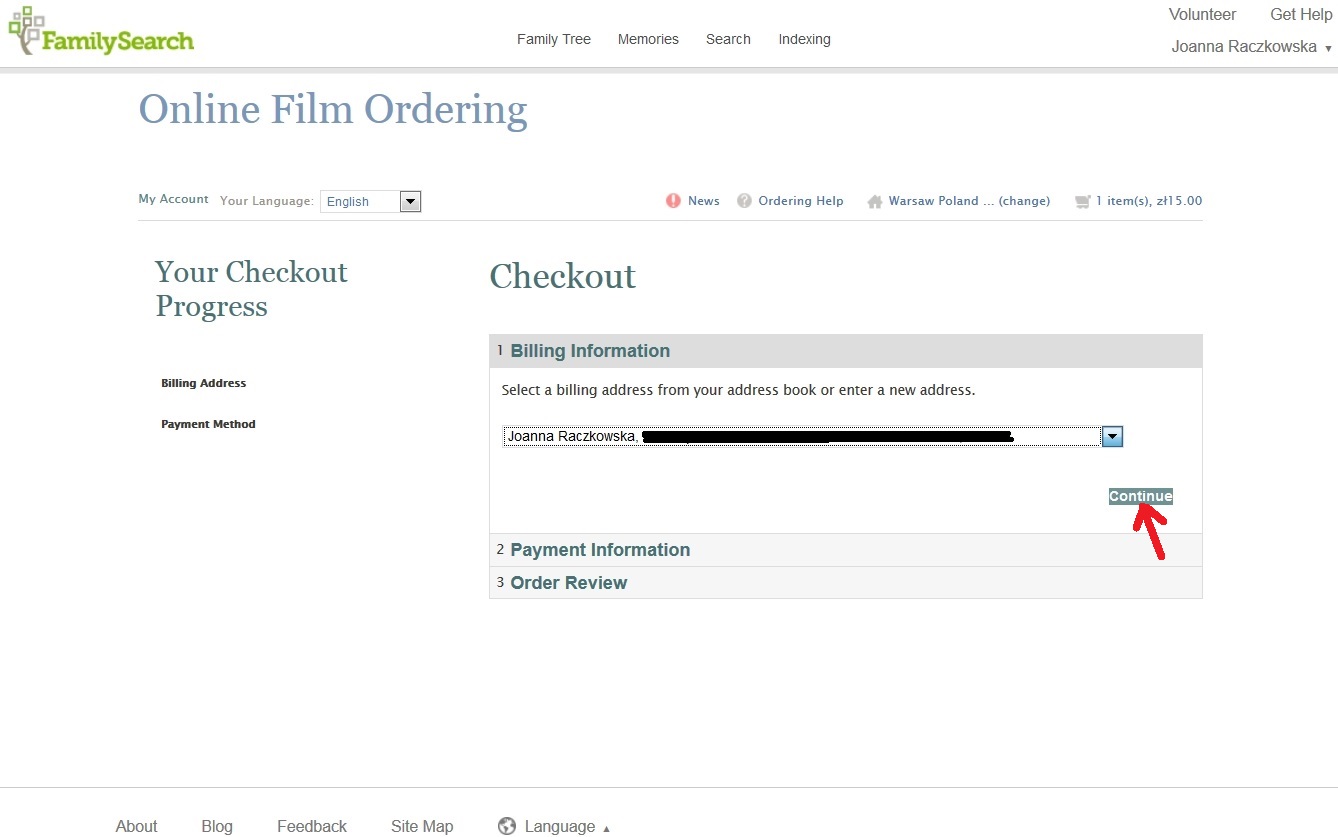Go to the Search menu
The height and width of the screenshot is (837, 1338).
point(728,39)
